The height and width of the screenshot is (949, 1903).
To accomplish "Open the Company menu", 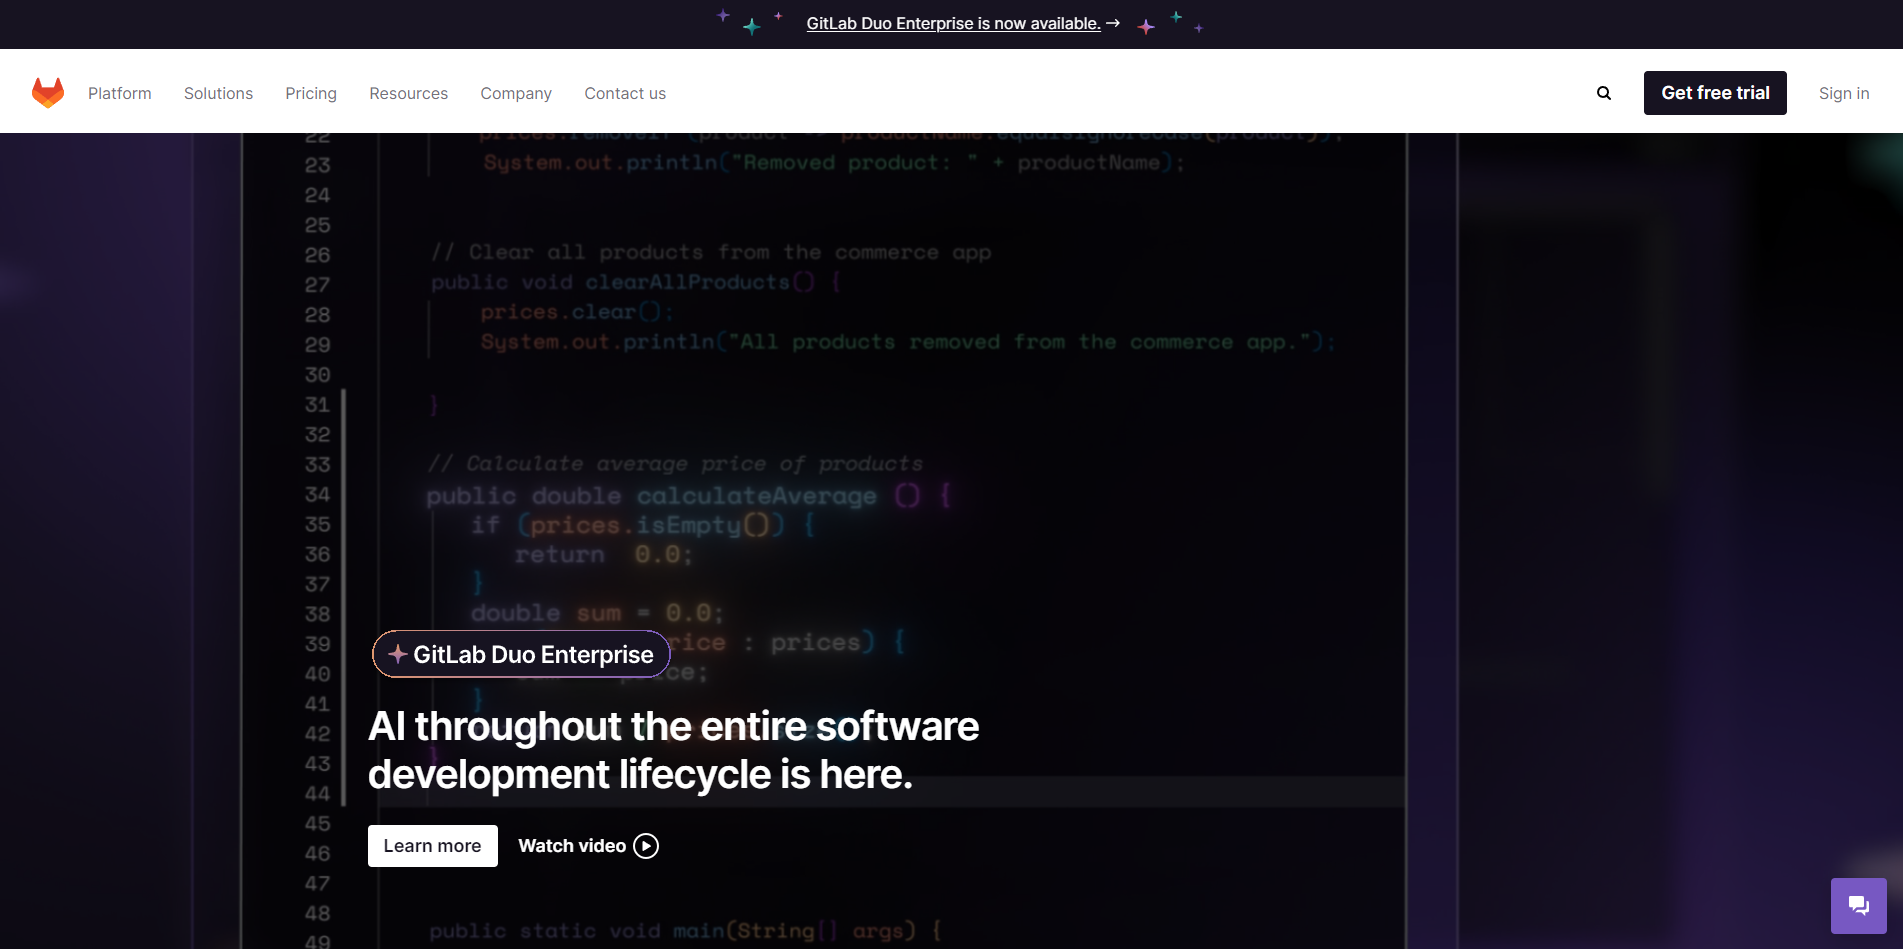I will coord(516,92).
